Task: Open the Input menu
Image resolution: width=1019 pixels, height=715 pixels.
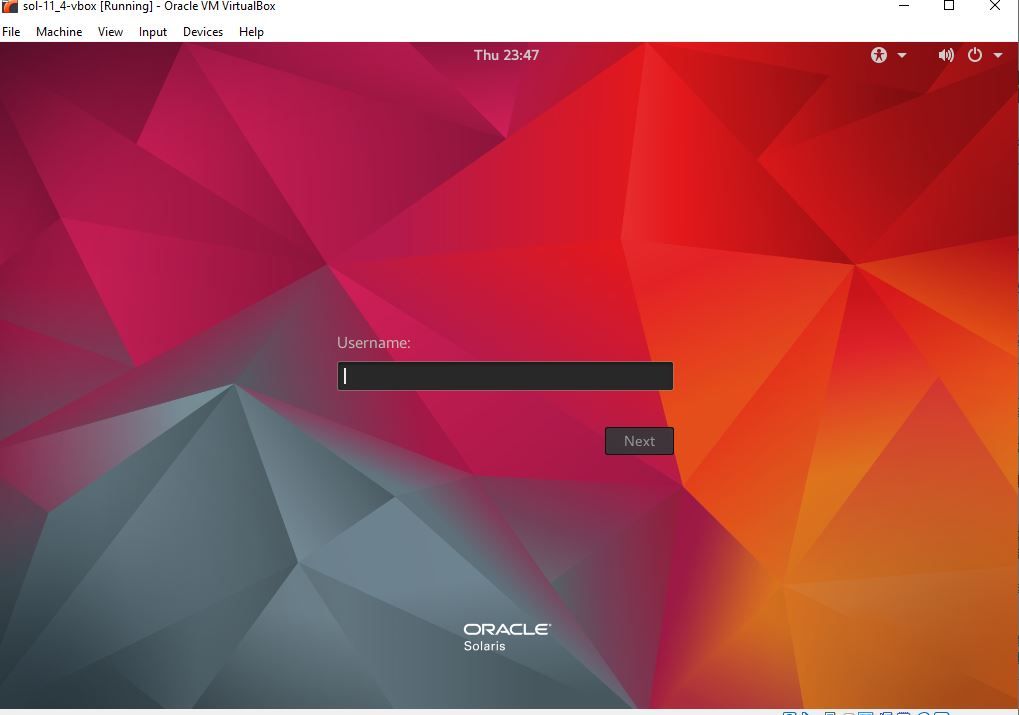Action: point(153,32)
